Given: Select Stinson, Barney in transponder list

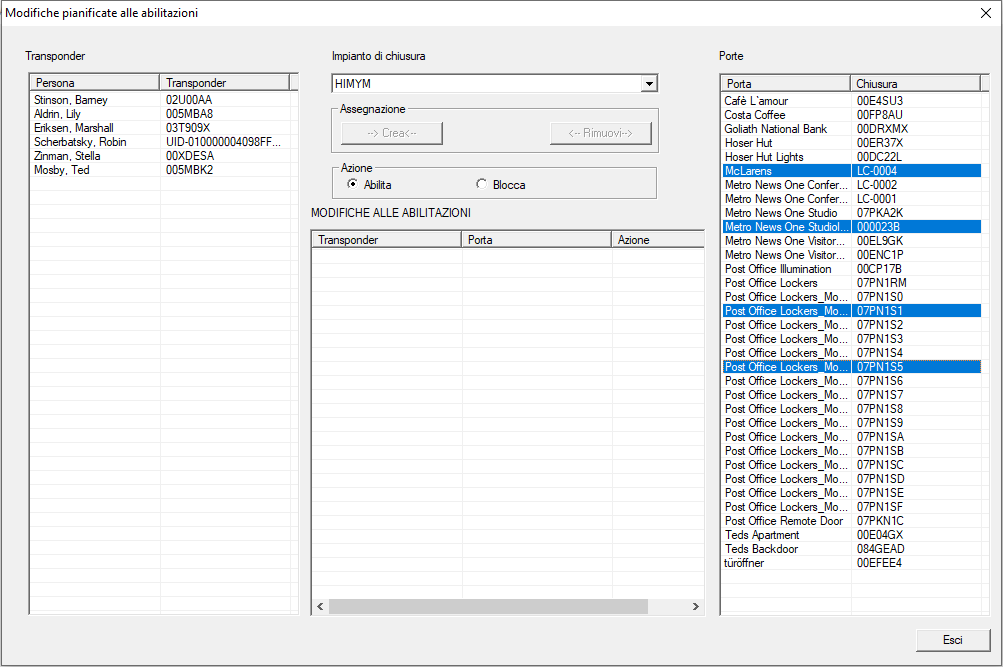Looking at the screenshot, I should pos(71,100).
